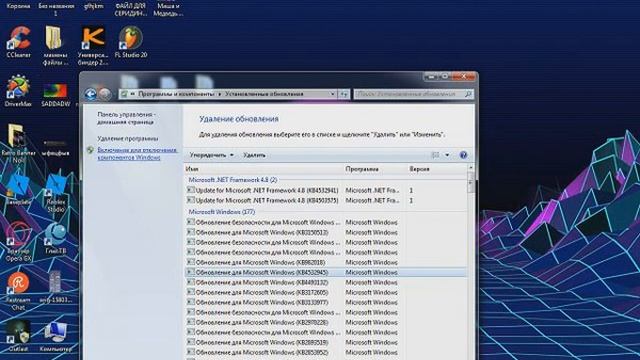Select the gfhjkm desktop item
The height and width of the screenshot is (360, 640).
click(x=93, y=6)
